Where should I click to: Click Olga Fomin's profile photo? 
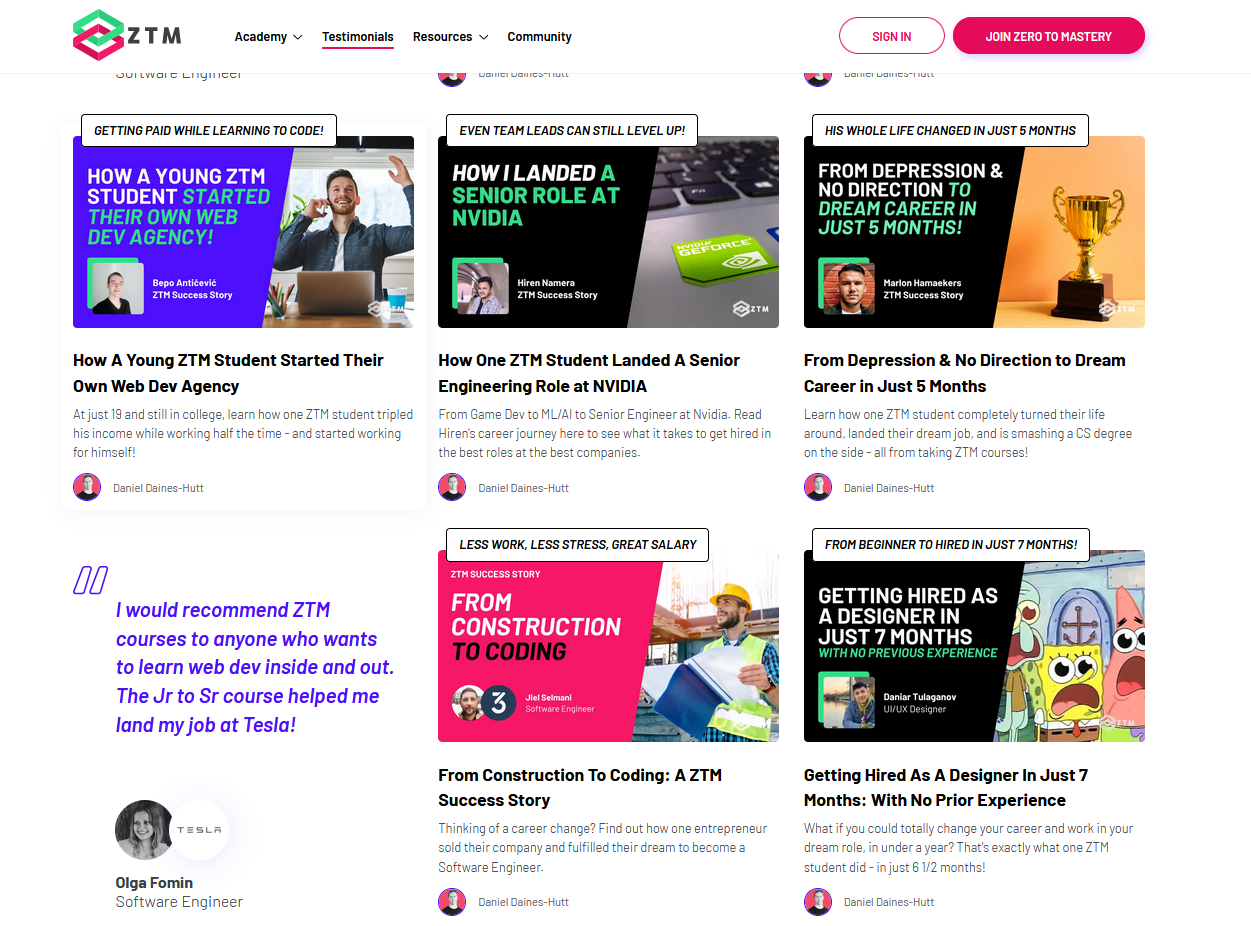[145, 830]
